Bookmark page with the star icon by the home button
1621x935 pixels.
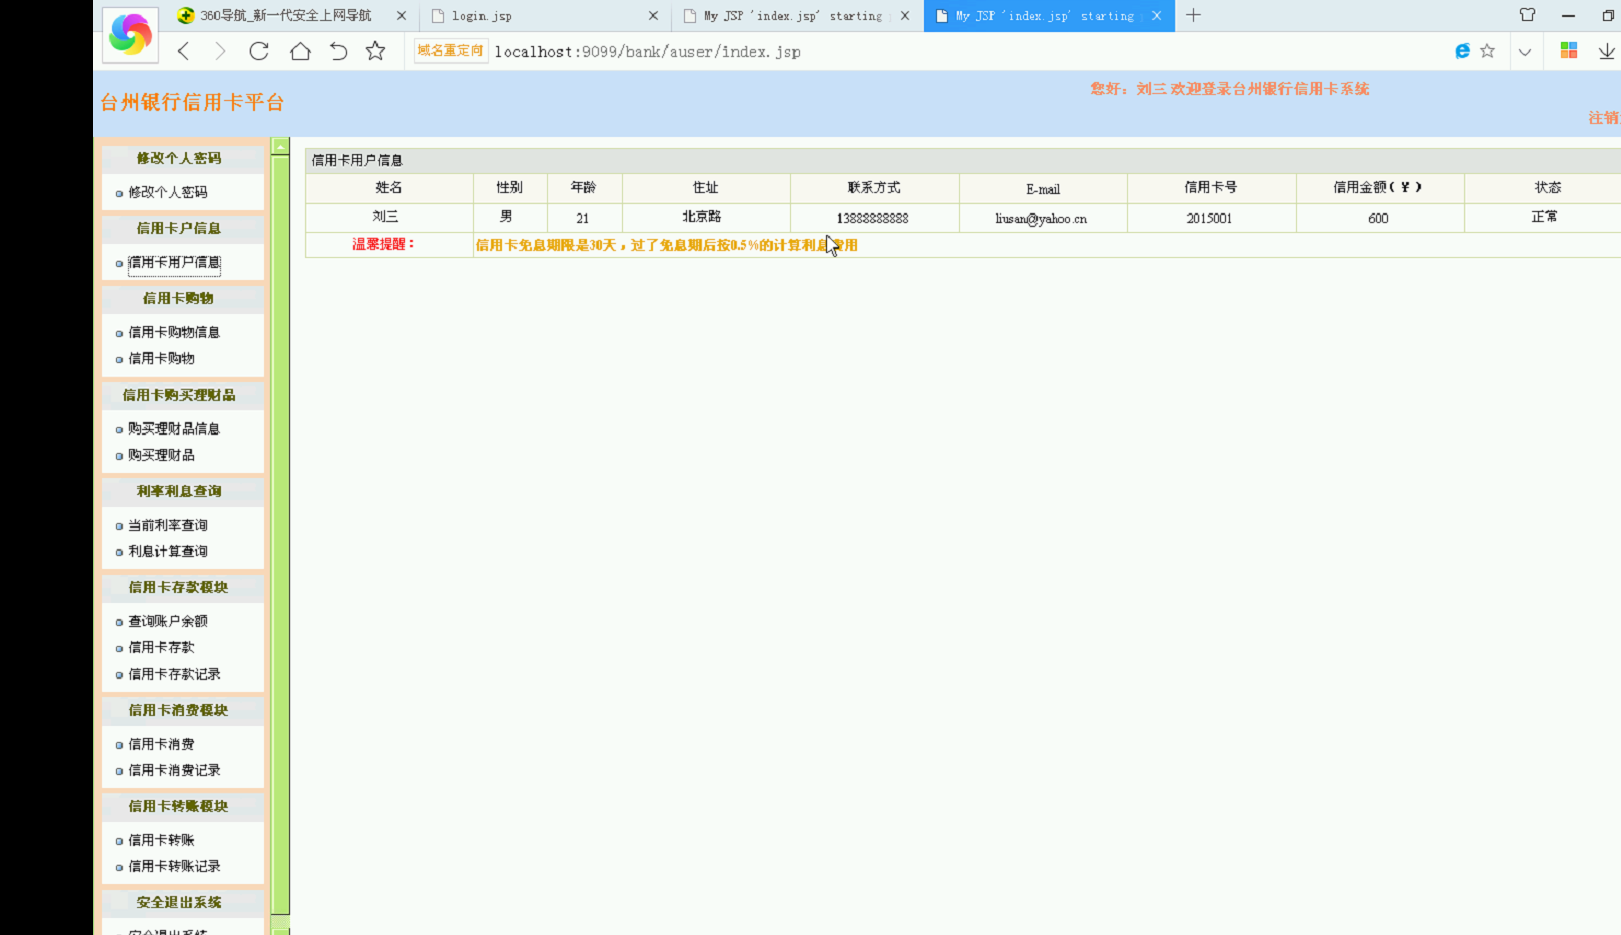point(375,51)
